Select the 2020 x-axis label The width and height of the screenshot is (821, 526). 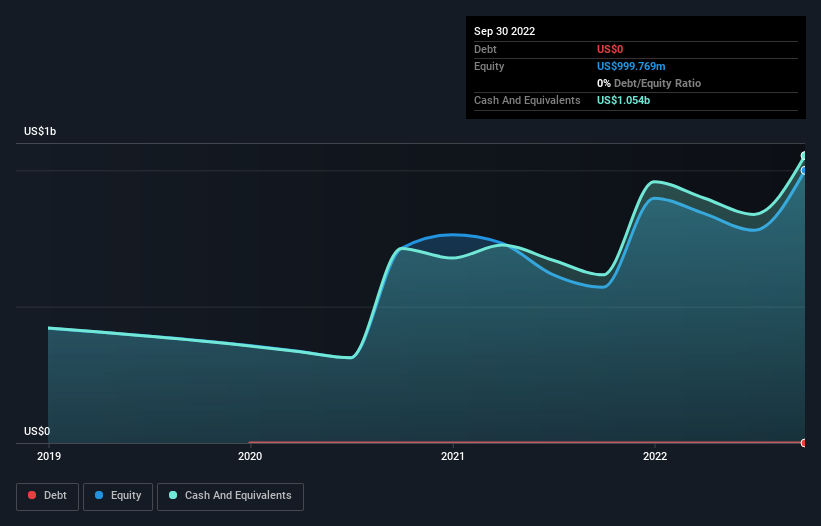click(x=250, y=456)
